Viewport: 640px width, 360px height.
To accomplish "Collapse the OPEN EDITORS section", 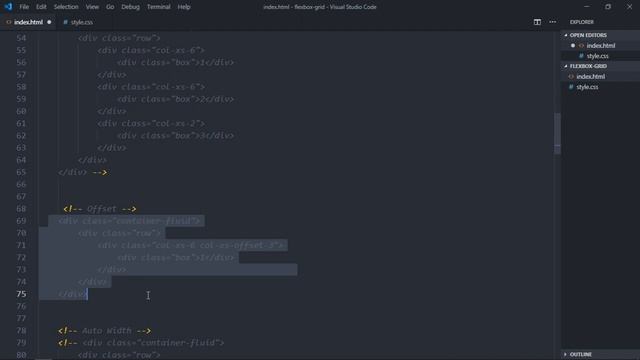I will 588,35.
